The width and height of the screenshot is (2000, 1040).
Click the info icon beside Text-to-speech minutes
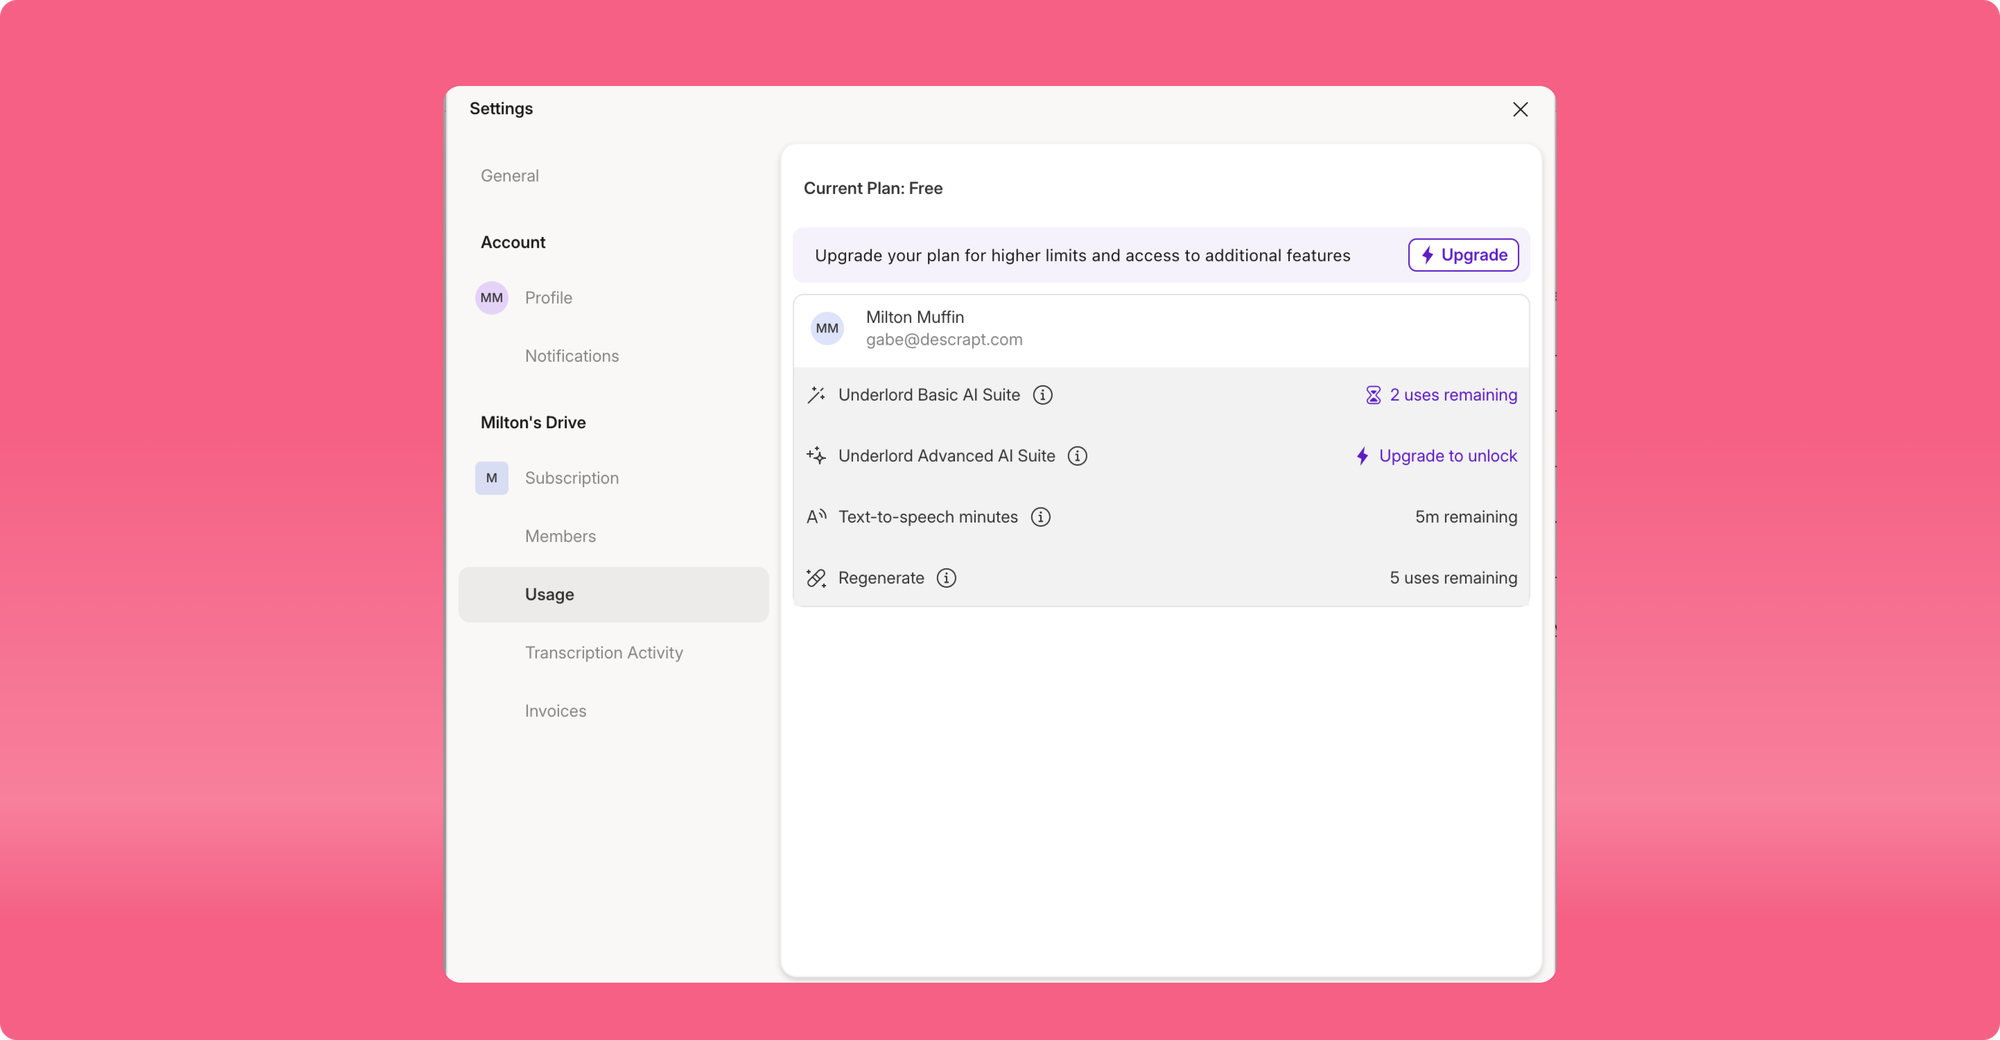tap(1040, 517)
